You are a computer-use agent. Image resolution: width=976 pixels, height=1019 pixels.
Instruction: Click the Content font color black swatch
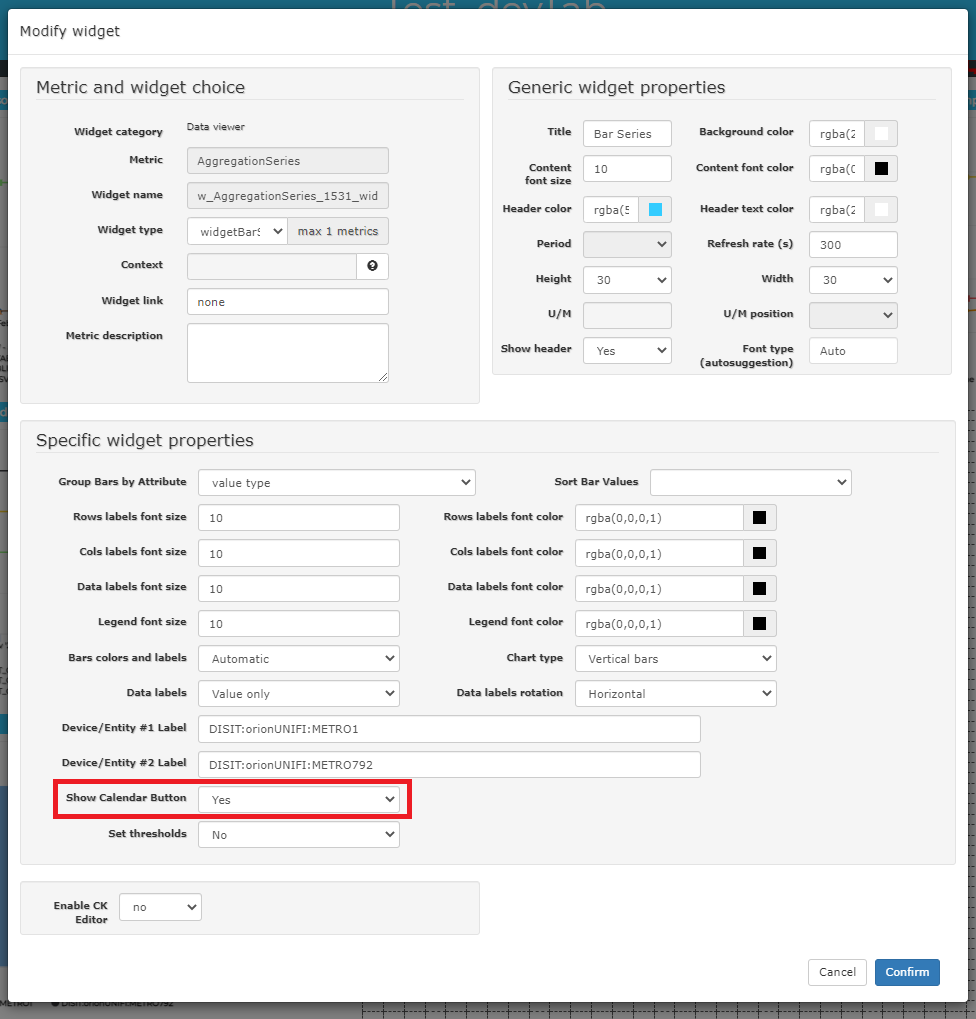click(x=881, y=169)
